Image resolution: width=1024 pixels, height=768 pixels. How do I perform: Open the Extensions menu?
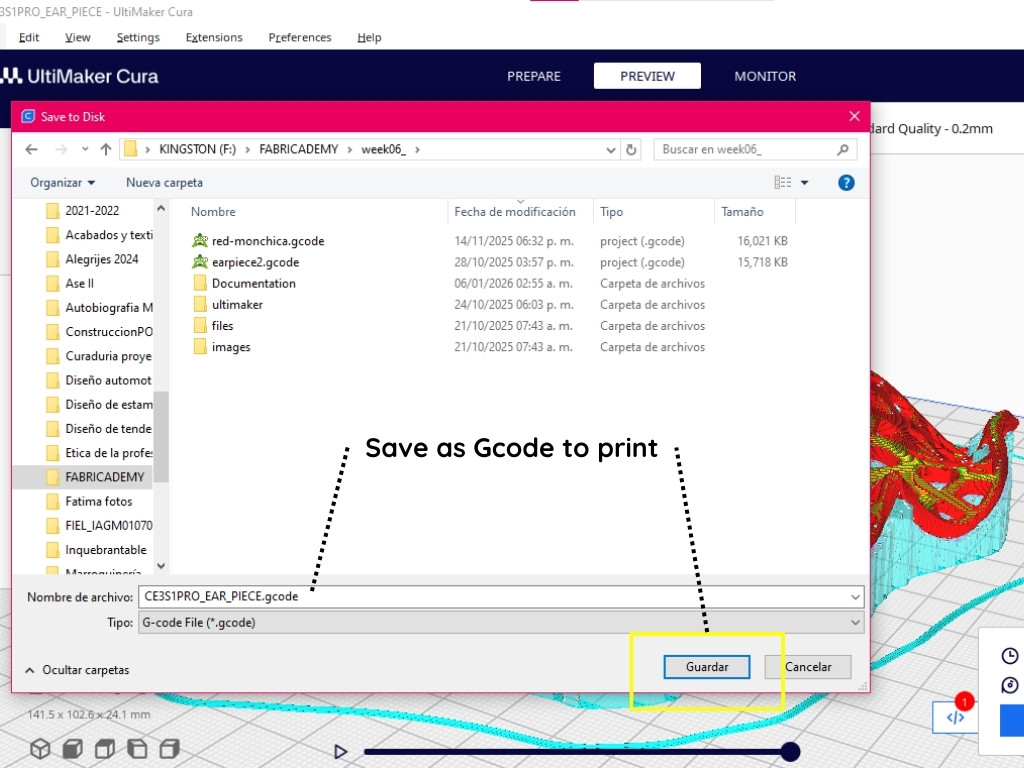click(214, 38)
